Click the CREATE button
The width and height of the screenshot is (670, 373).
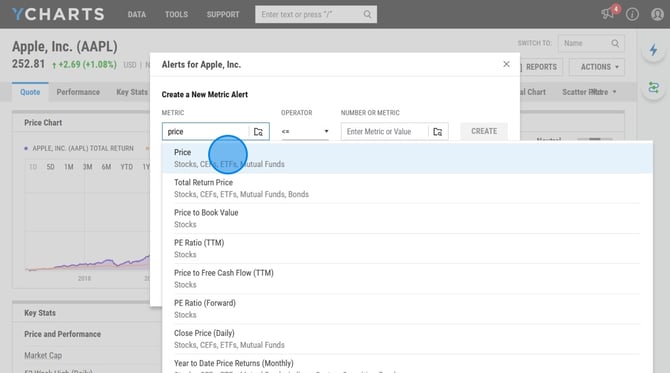click(484, 131)
